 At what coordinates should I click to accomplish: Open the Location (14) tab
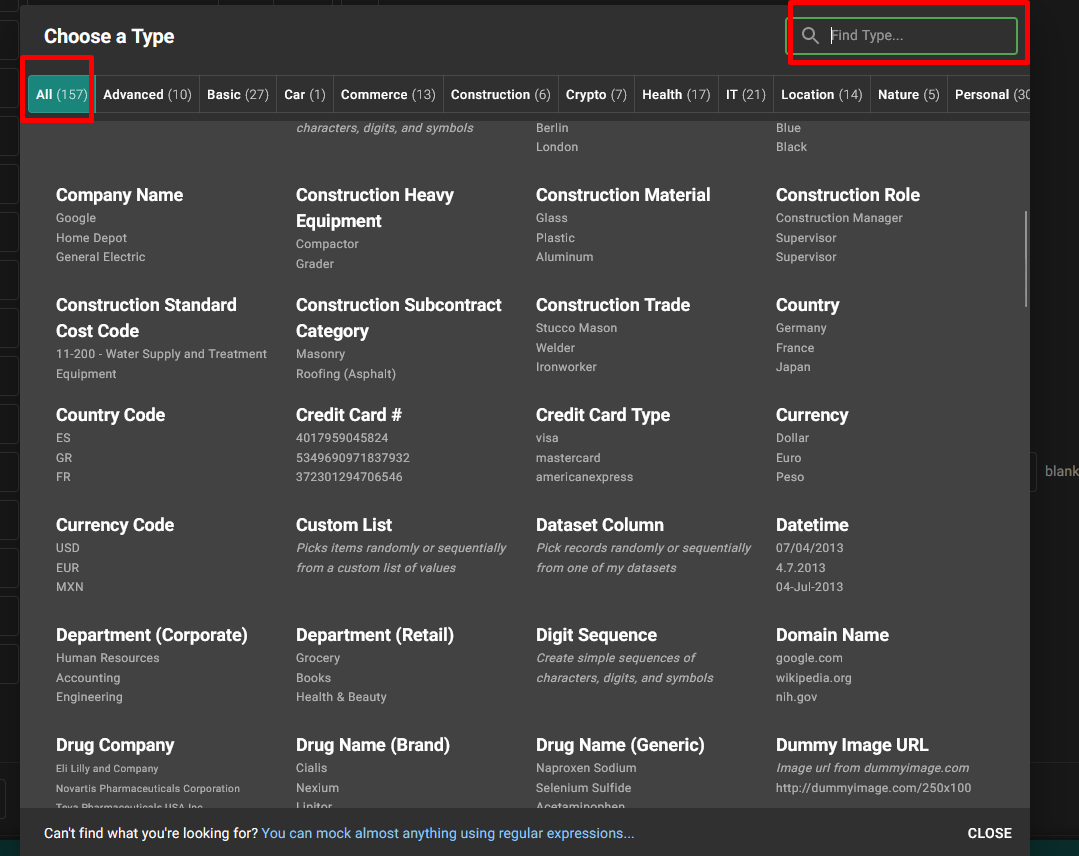822,94
